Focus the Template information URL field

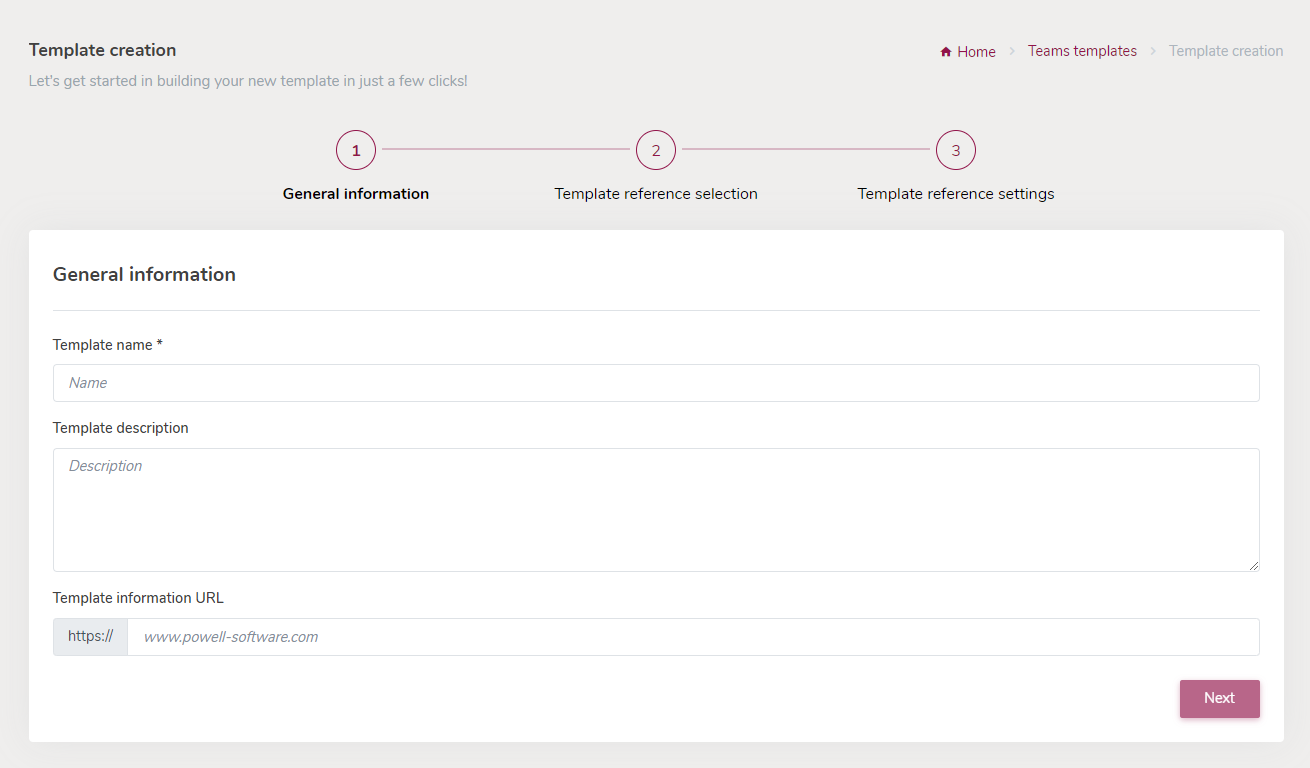pos(693,637)
